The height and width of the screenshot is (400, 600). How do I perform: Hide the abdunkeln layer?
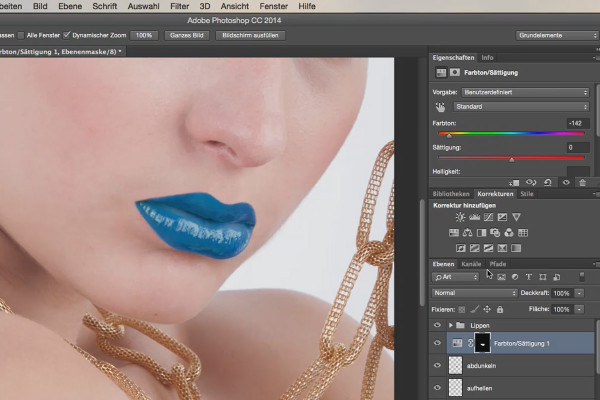(x=437, y=366)
